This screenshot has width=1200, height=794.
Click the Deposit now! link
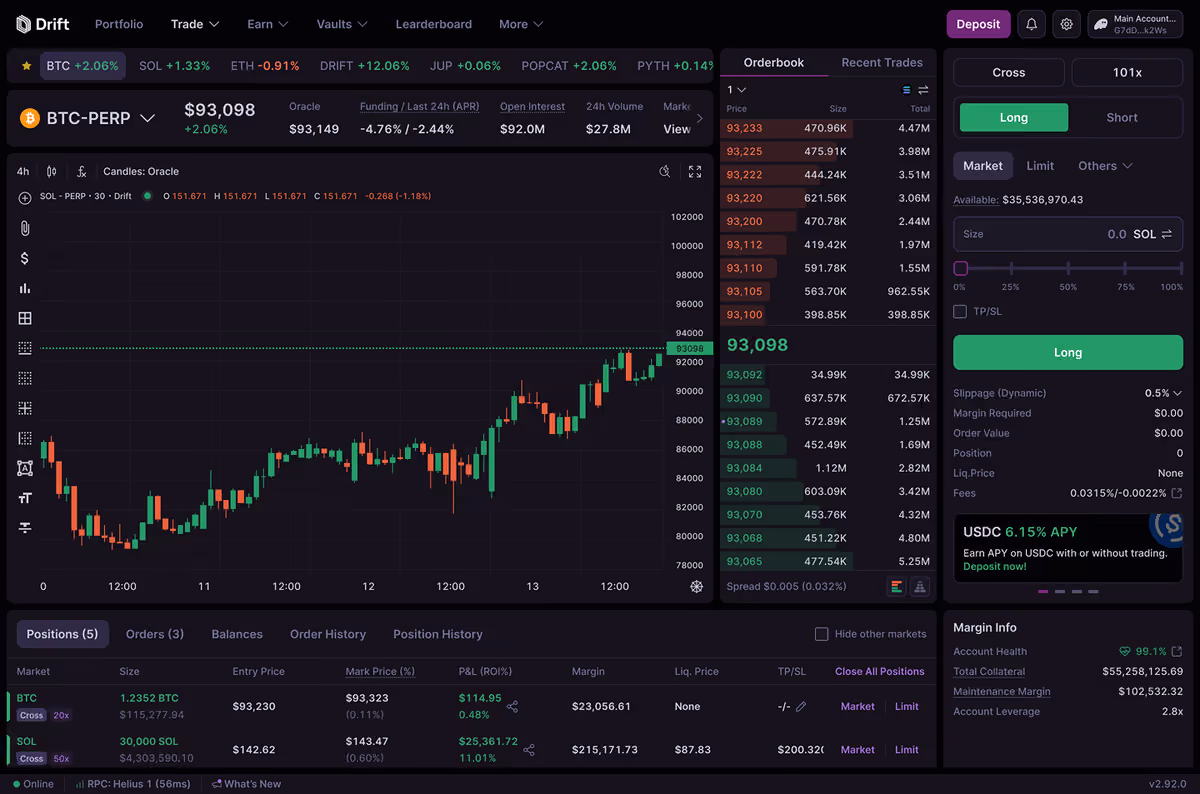point(995,567)
